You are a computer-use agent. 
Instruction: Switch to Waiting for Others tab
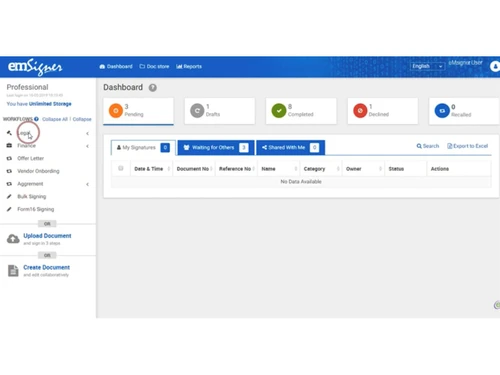216,147
